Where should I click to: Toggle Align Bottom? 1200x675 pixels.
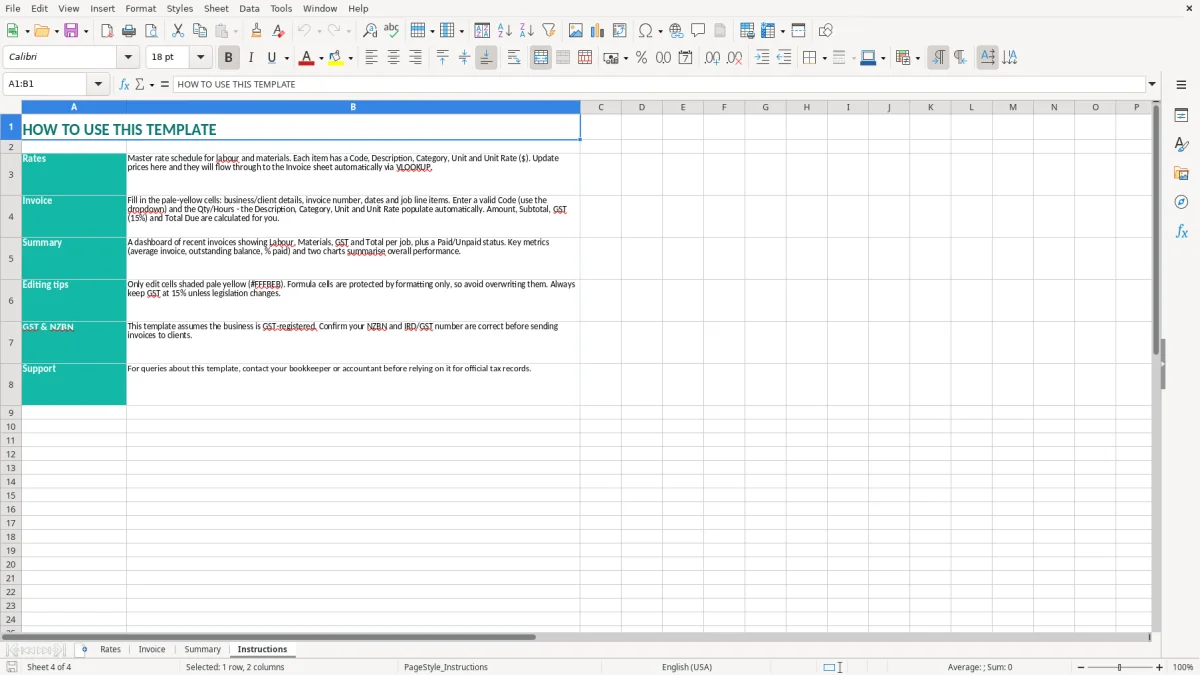[486, 58]
